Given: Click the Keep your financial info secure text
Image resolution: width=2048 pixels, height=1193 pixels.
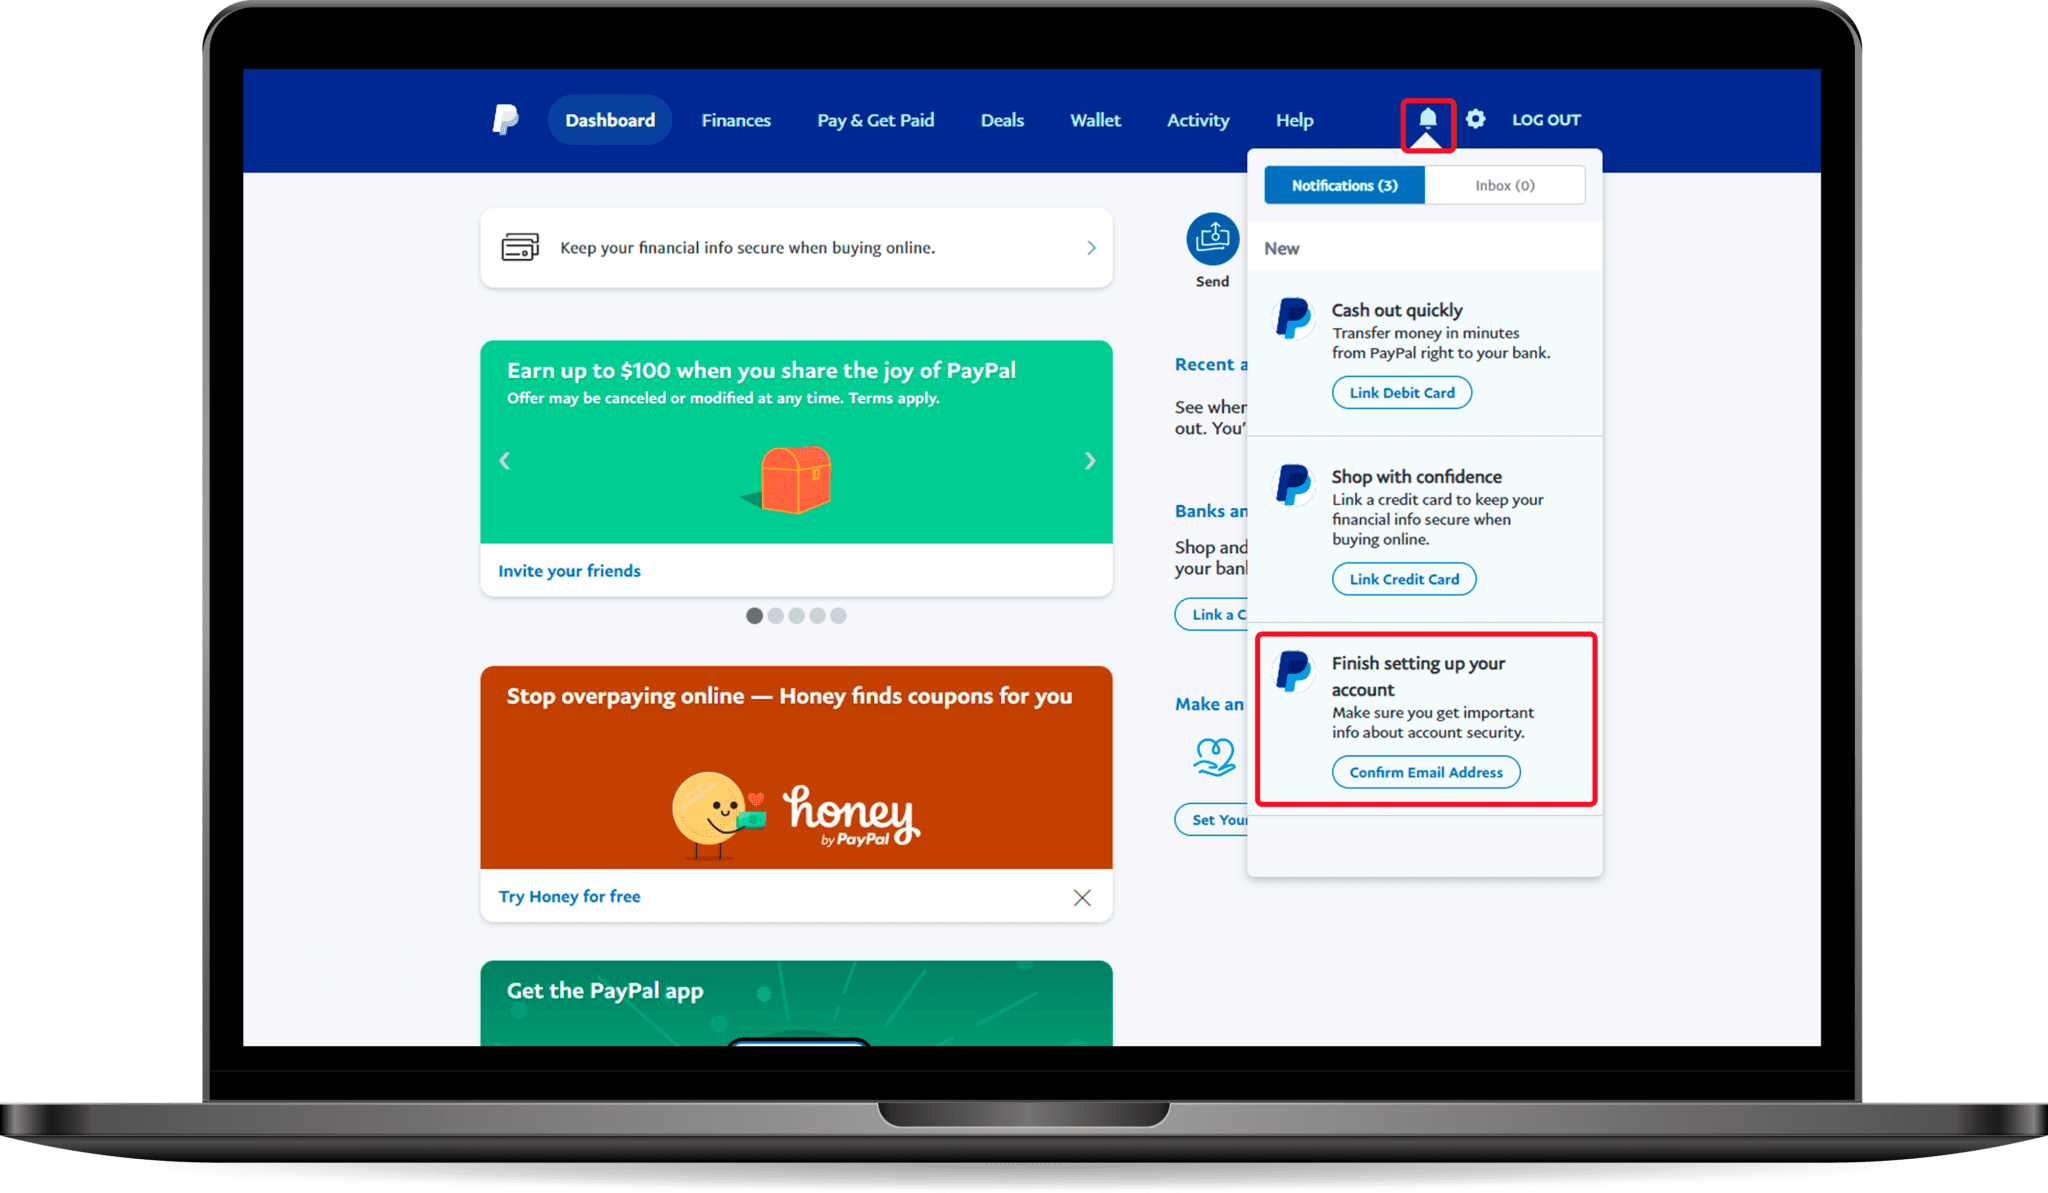Looking at the screenshot, I should [747, 248].
